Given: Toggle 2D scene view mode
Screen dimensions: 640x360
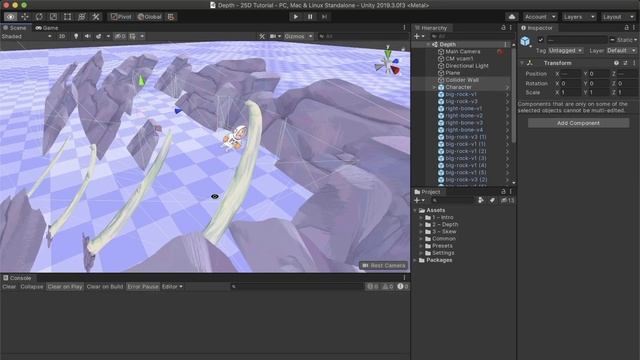Looking at the screenshot, I should tap(62, 36).
